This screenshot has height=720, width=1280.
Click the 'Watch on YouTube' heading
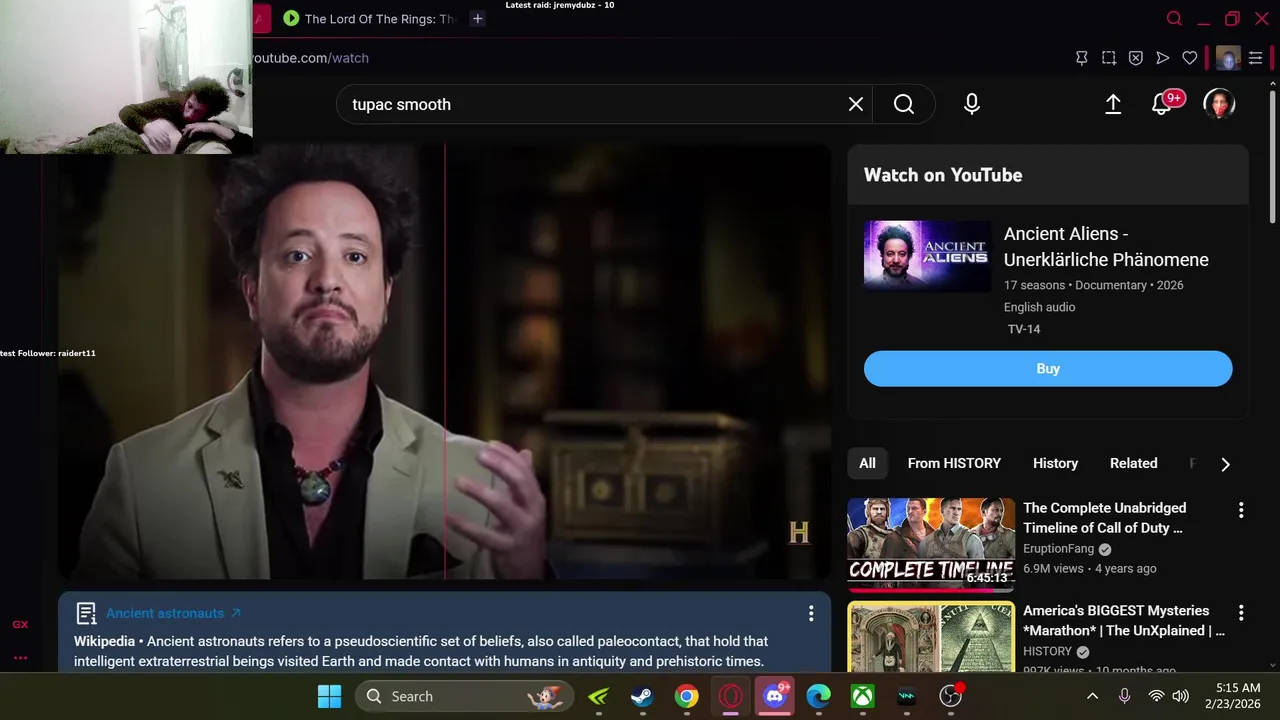943,175
